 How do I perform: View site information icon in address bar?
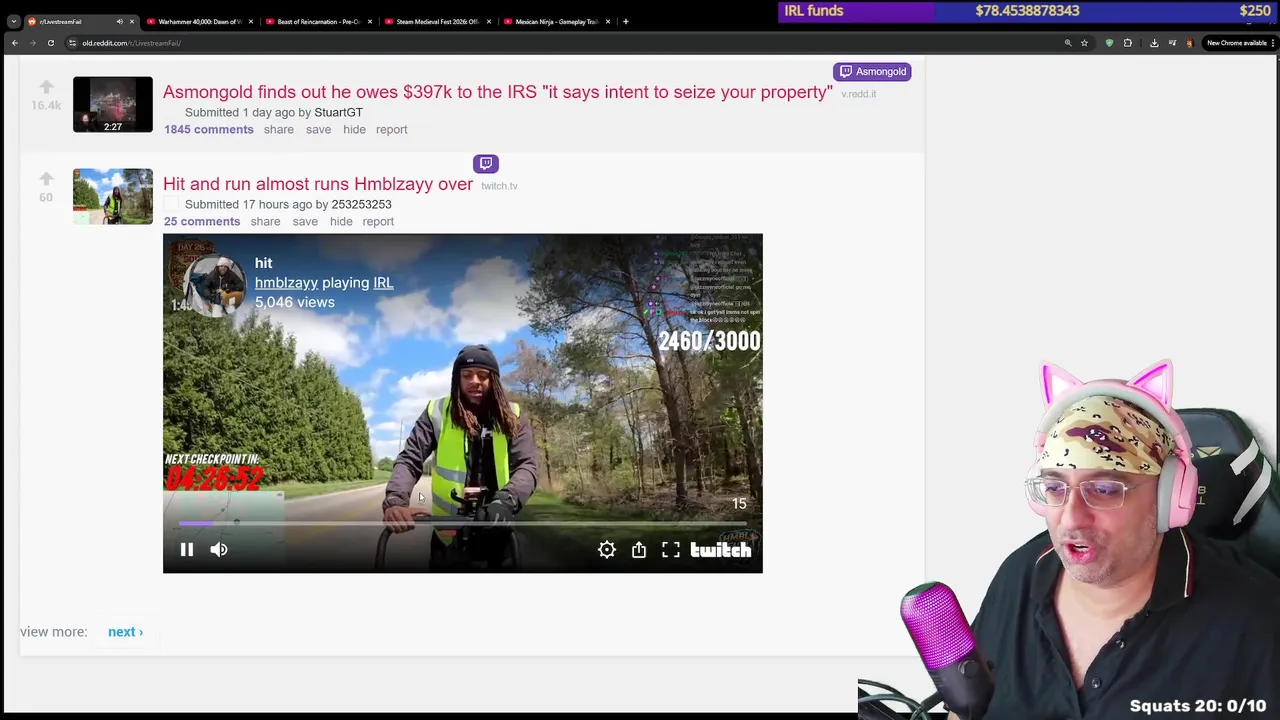coord(72,43)
